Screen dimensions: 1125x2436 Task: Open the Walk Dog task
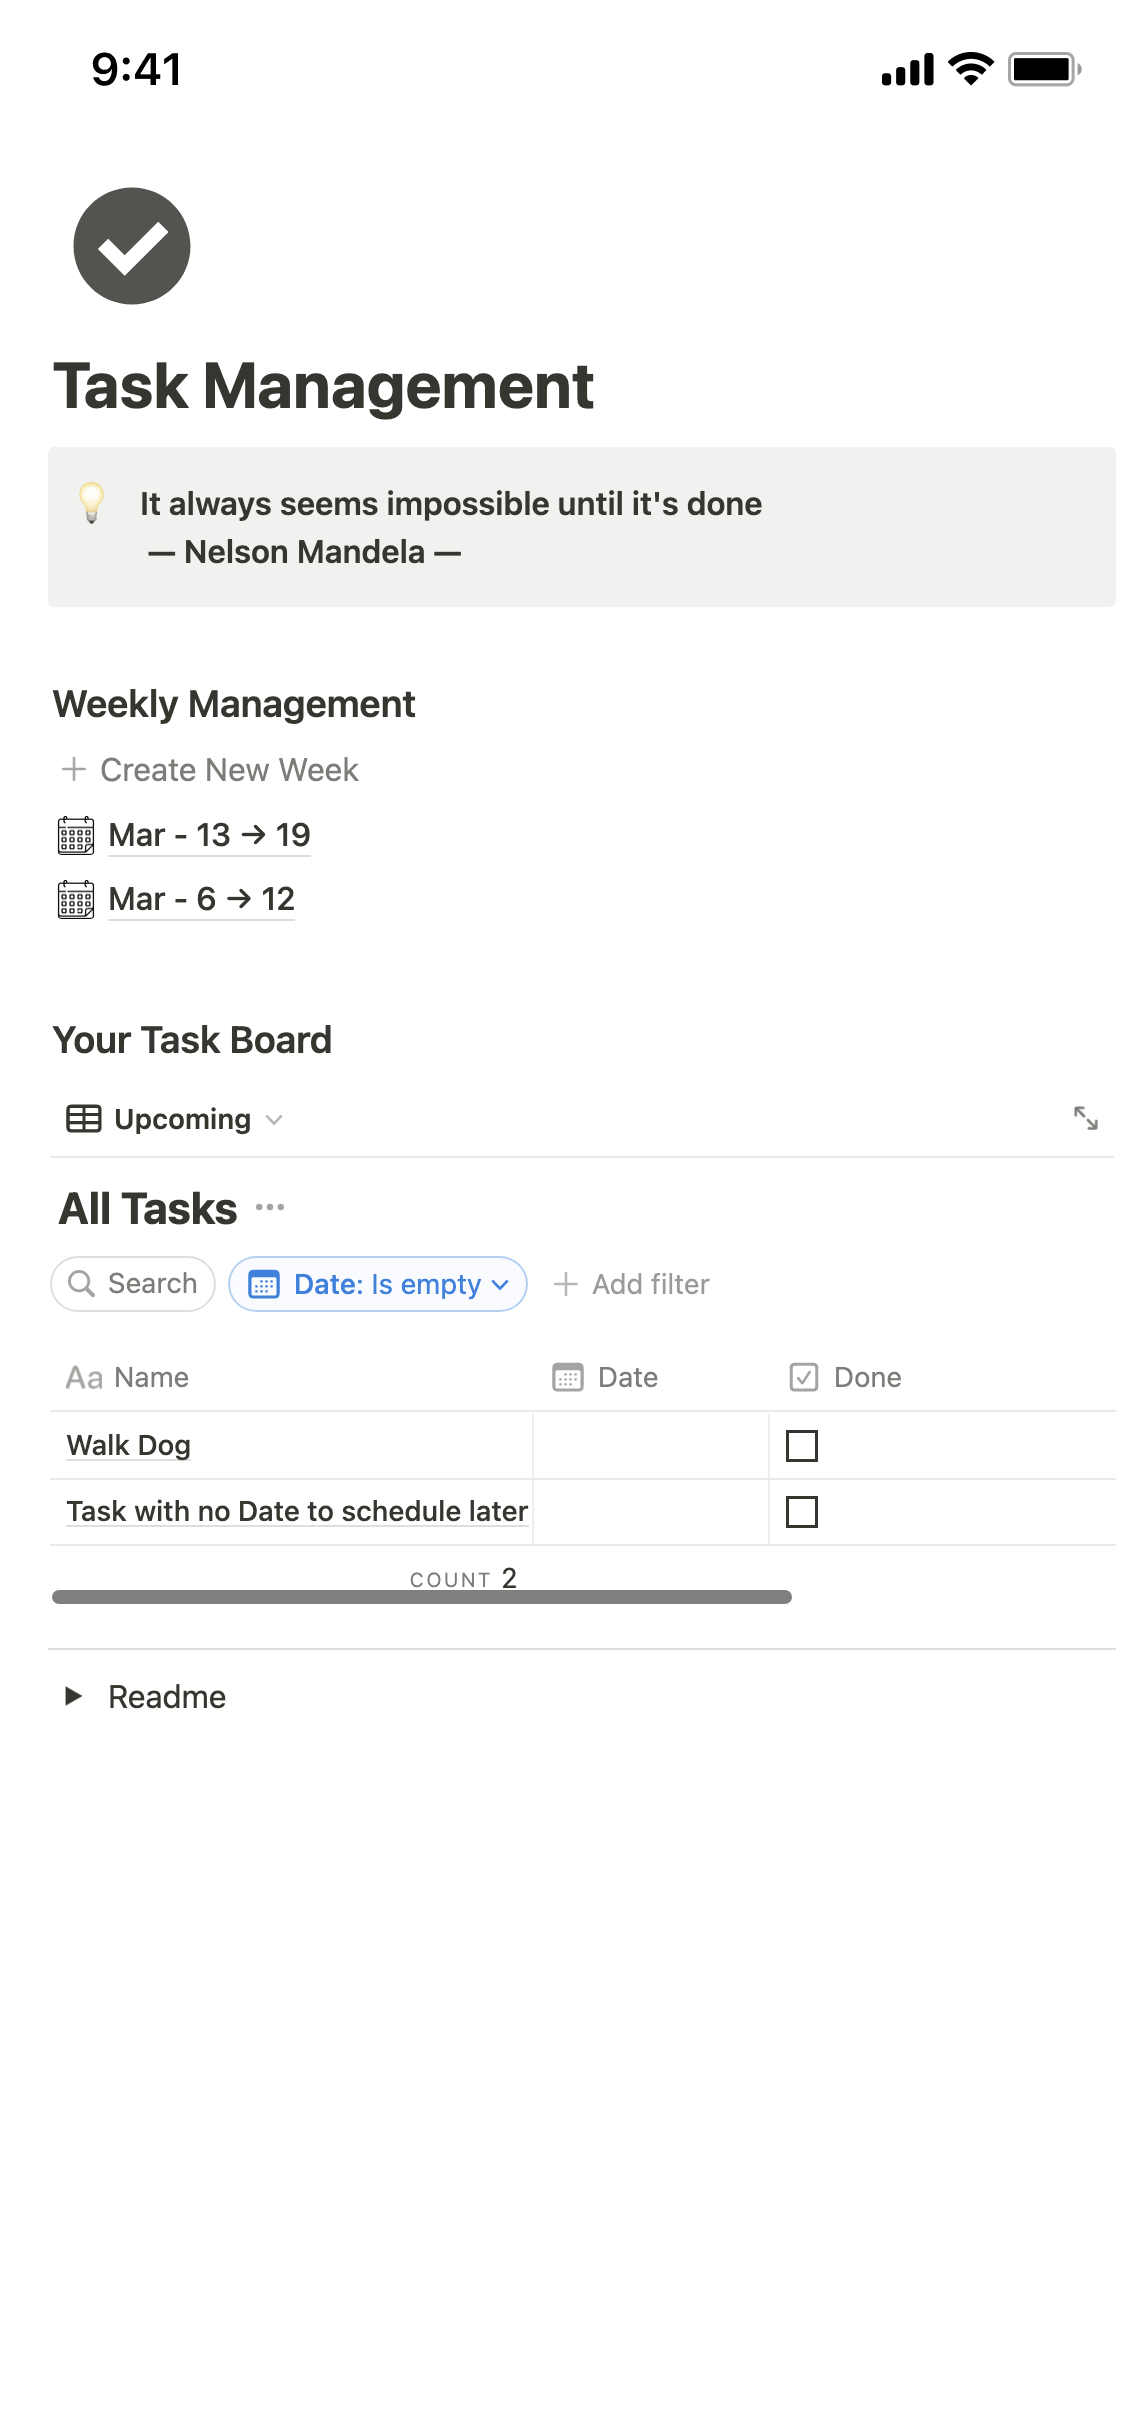coord(129,1446)
